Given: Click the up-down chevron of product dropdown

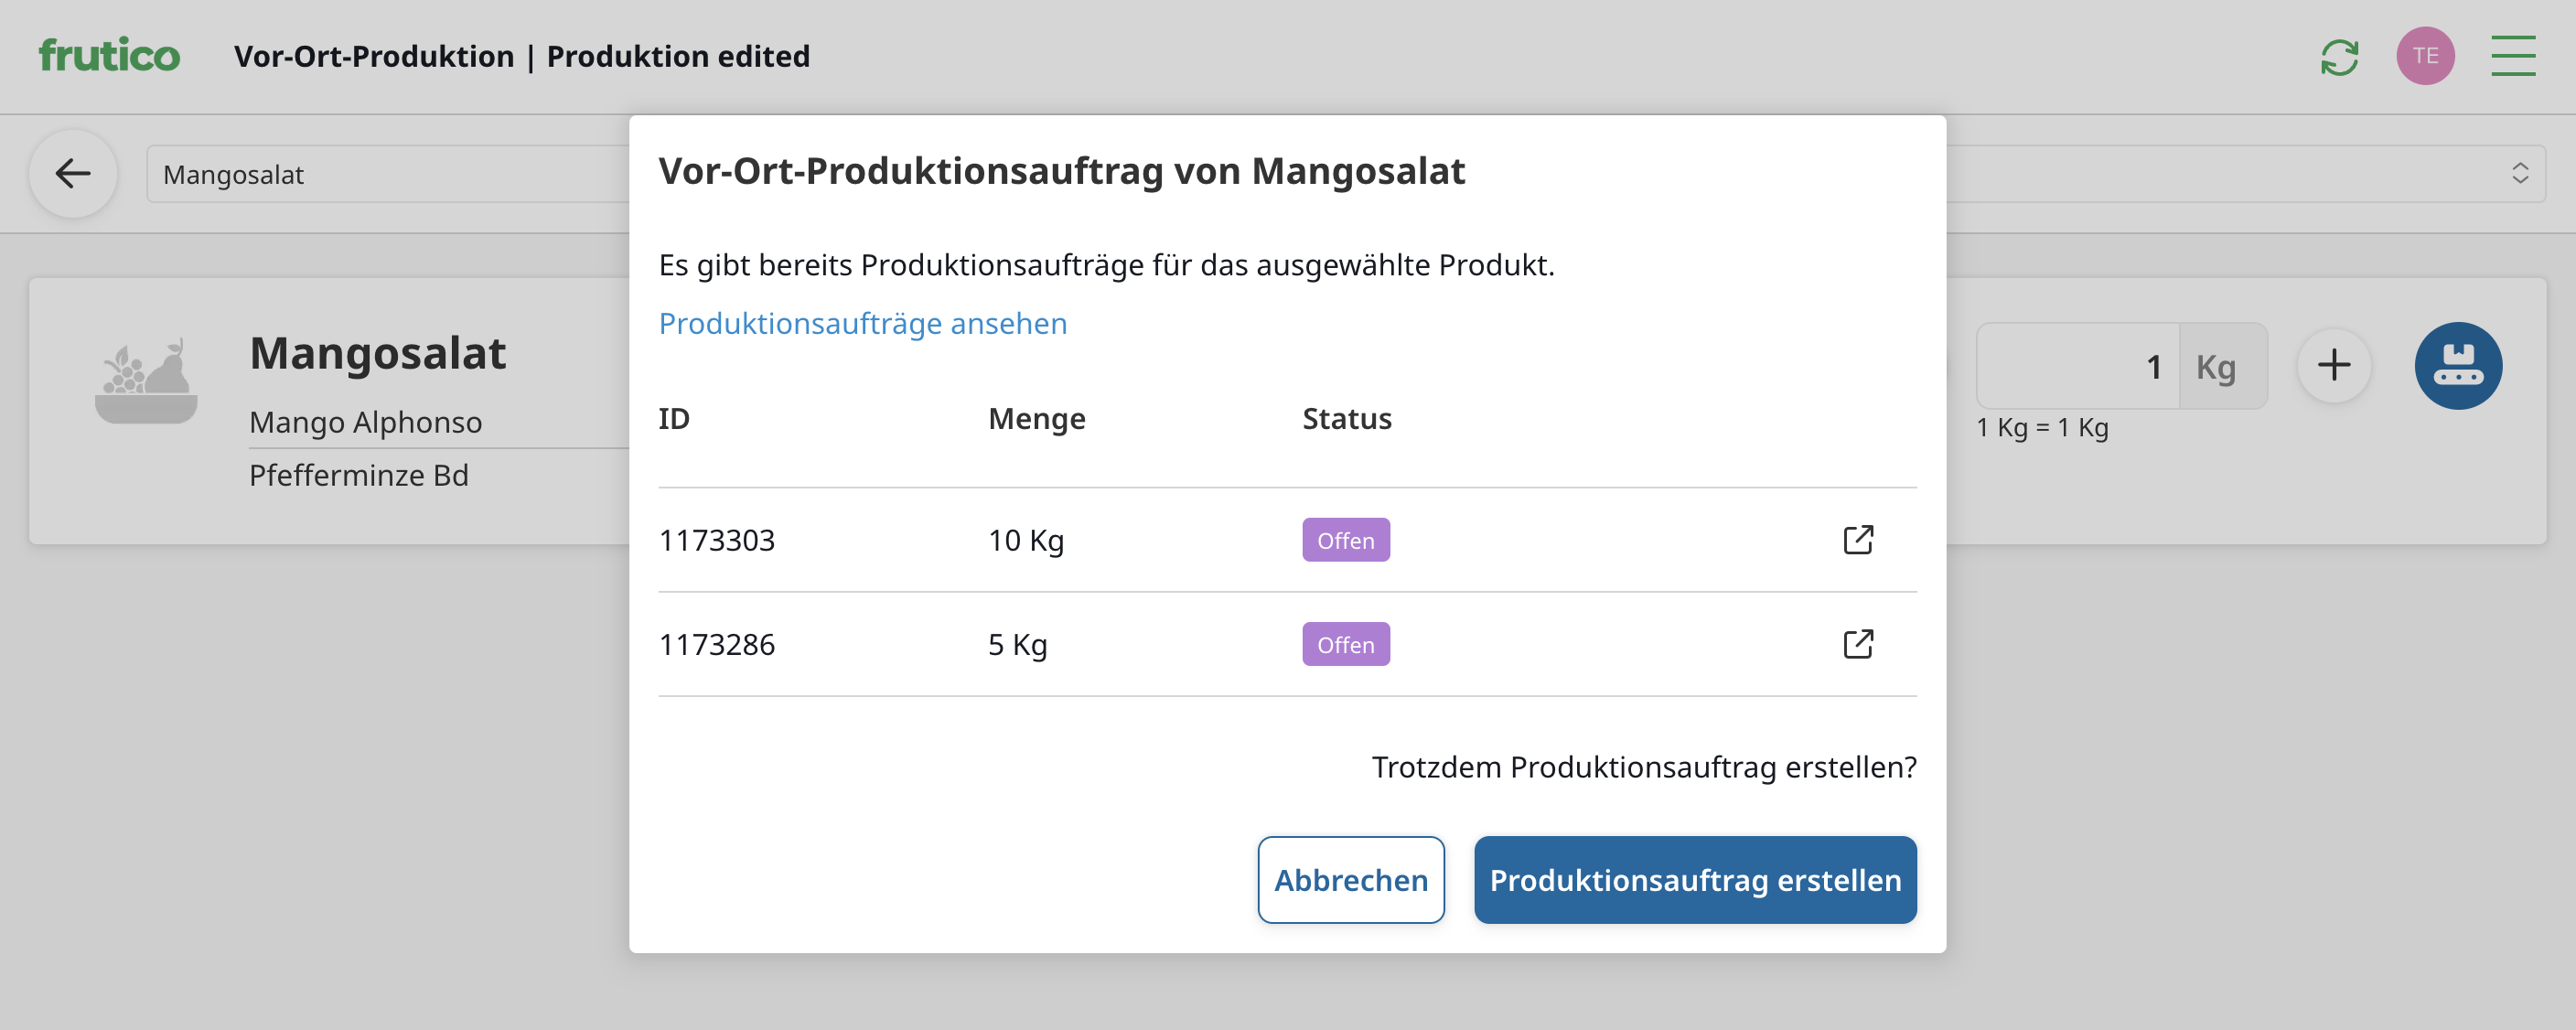Looking at the screenshot, I should pos(2519,174).
